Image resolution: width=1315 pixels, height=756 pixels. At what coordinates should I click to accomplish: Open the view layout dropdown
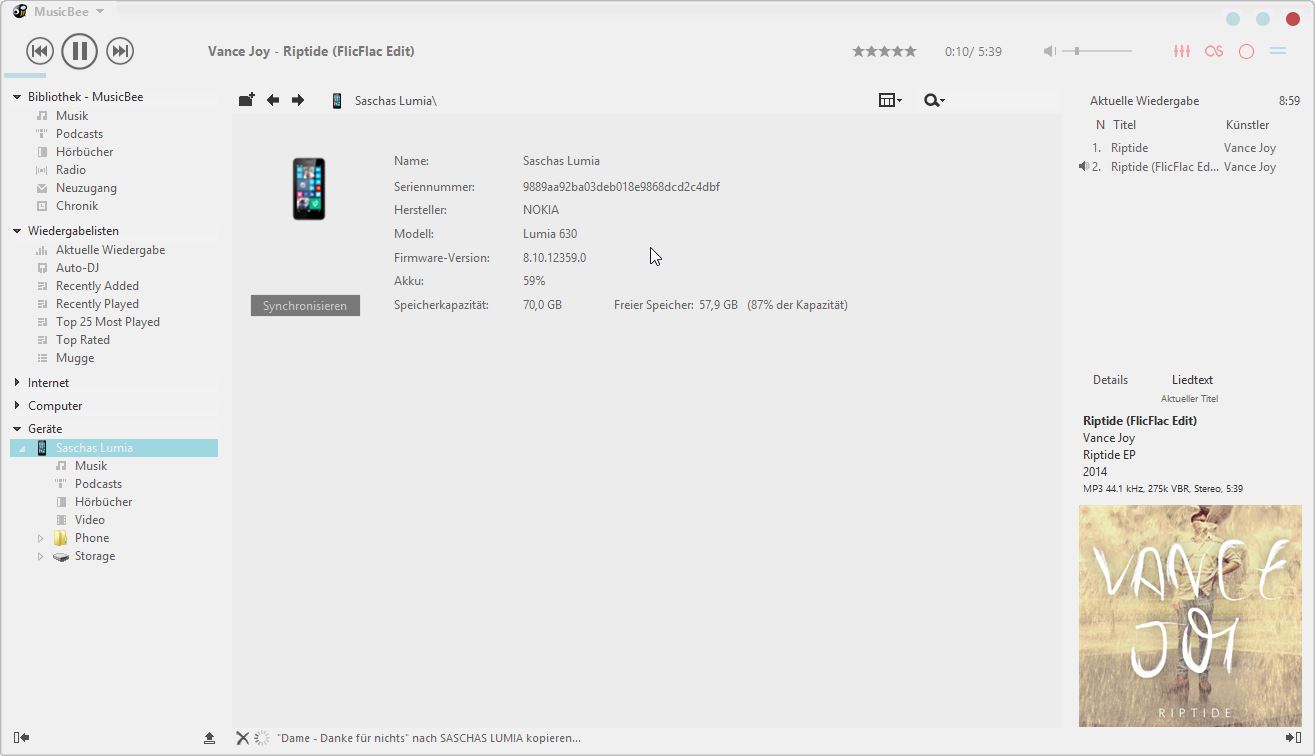(890, 100)
